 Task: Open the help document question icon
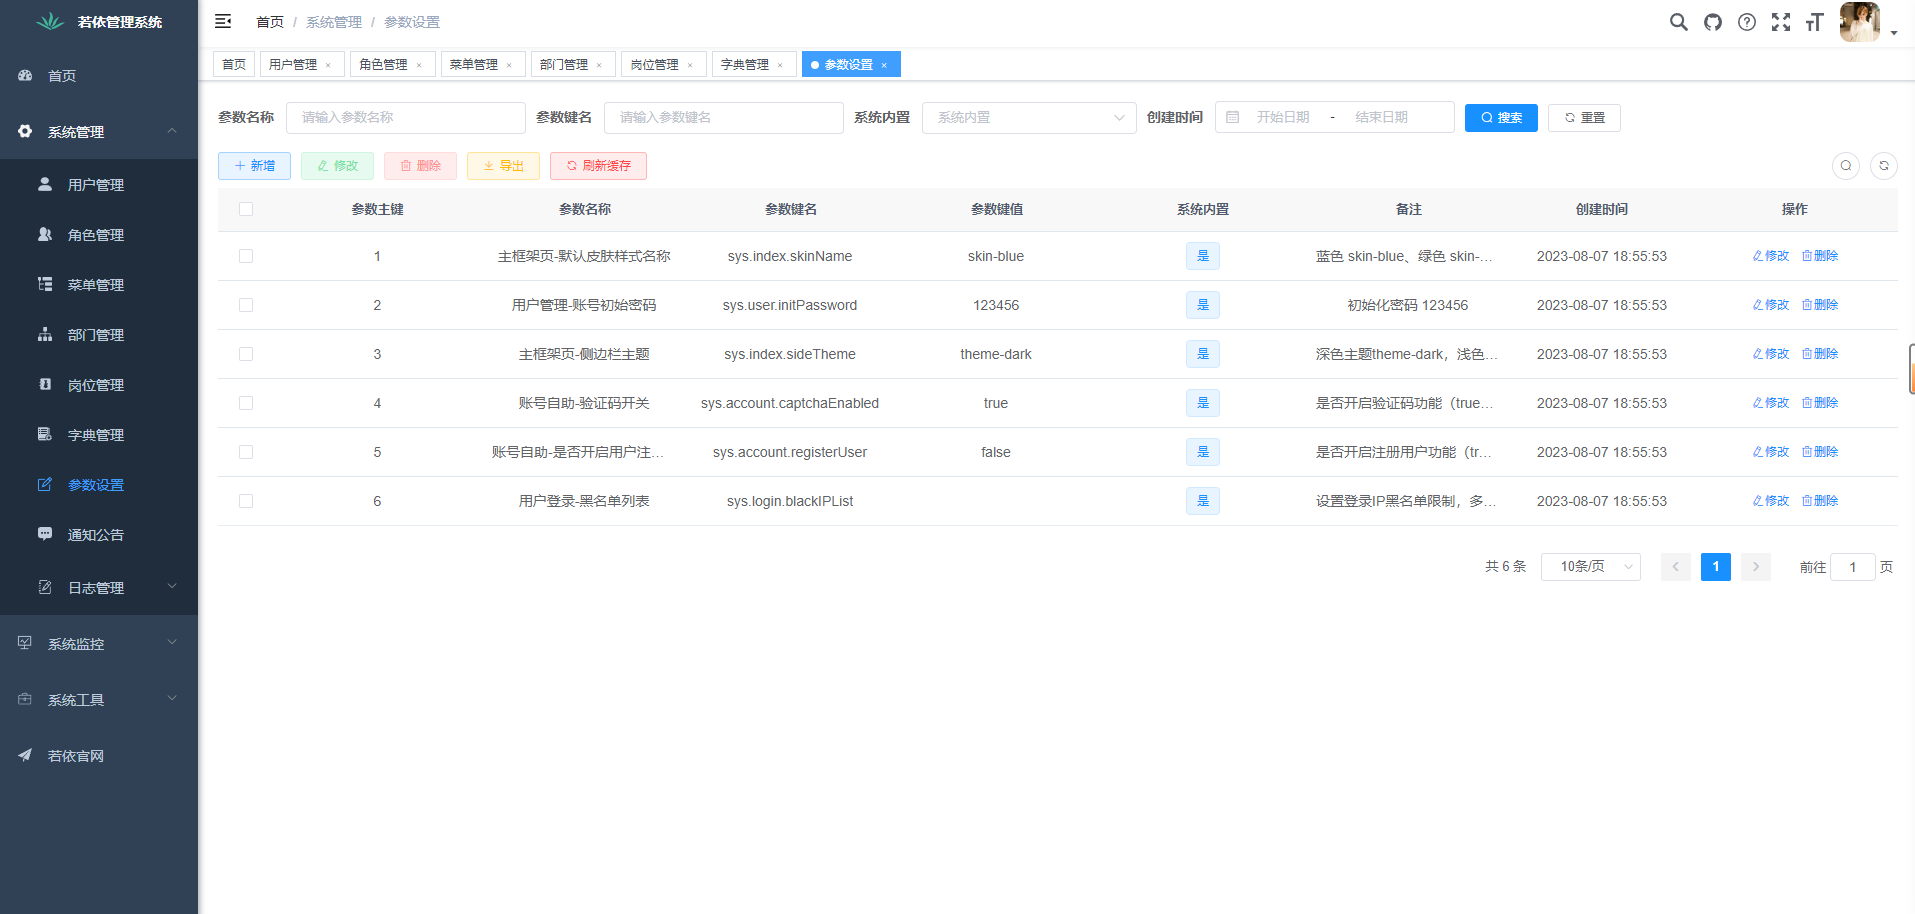tap(1747, 22)
